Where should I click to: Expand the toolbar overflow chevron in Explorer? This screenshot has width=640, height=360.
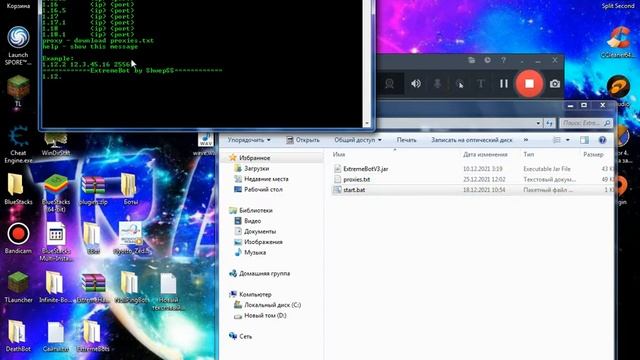(526, 140)
